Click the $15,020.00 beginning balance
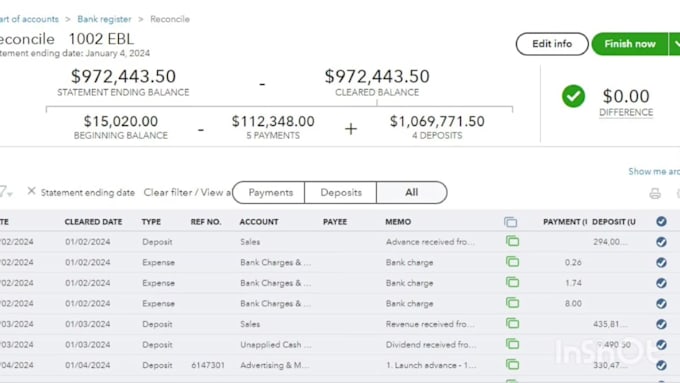680x383 pixels. (x=121, y=121)
